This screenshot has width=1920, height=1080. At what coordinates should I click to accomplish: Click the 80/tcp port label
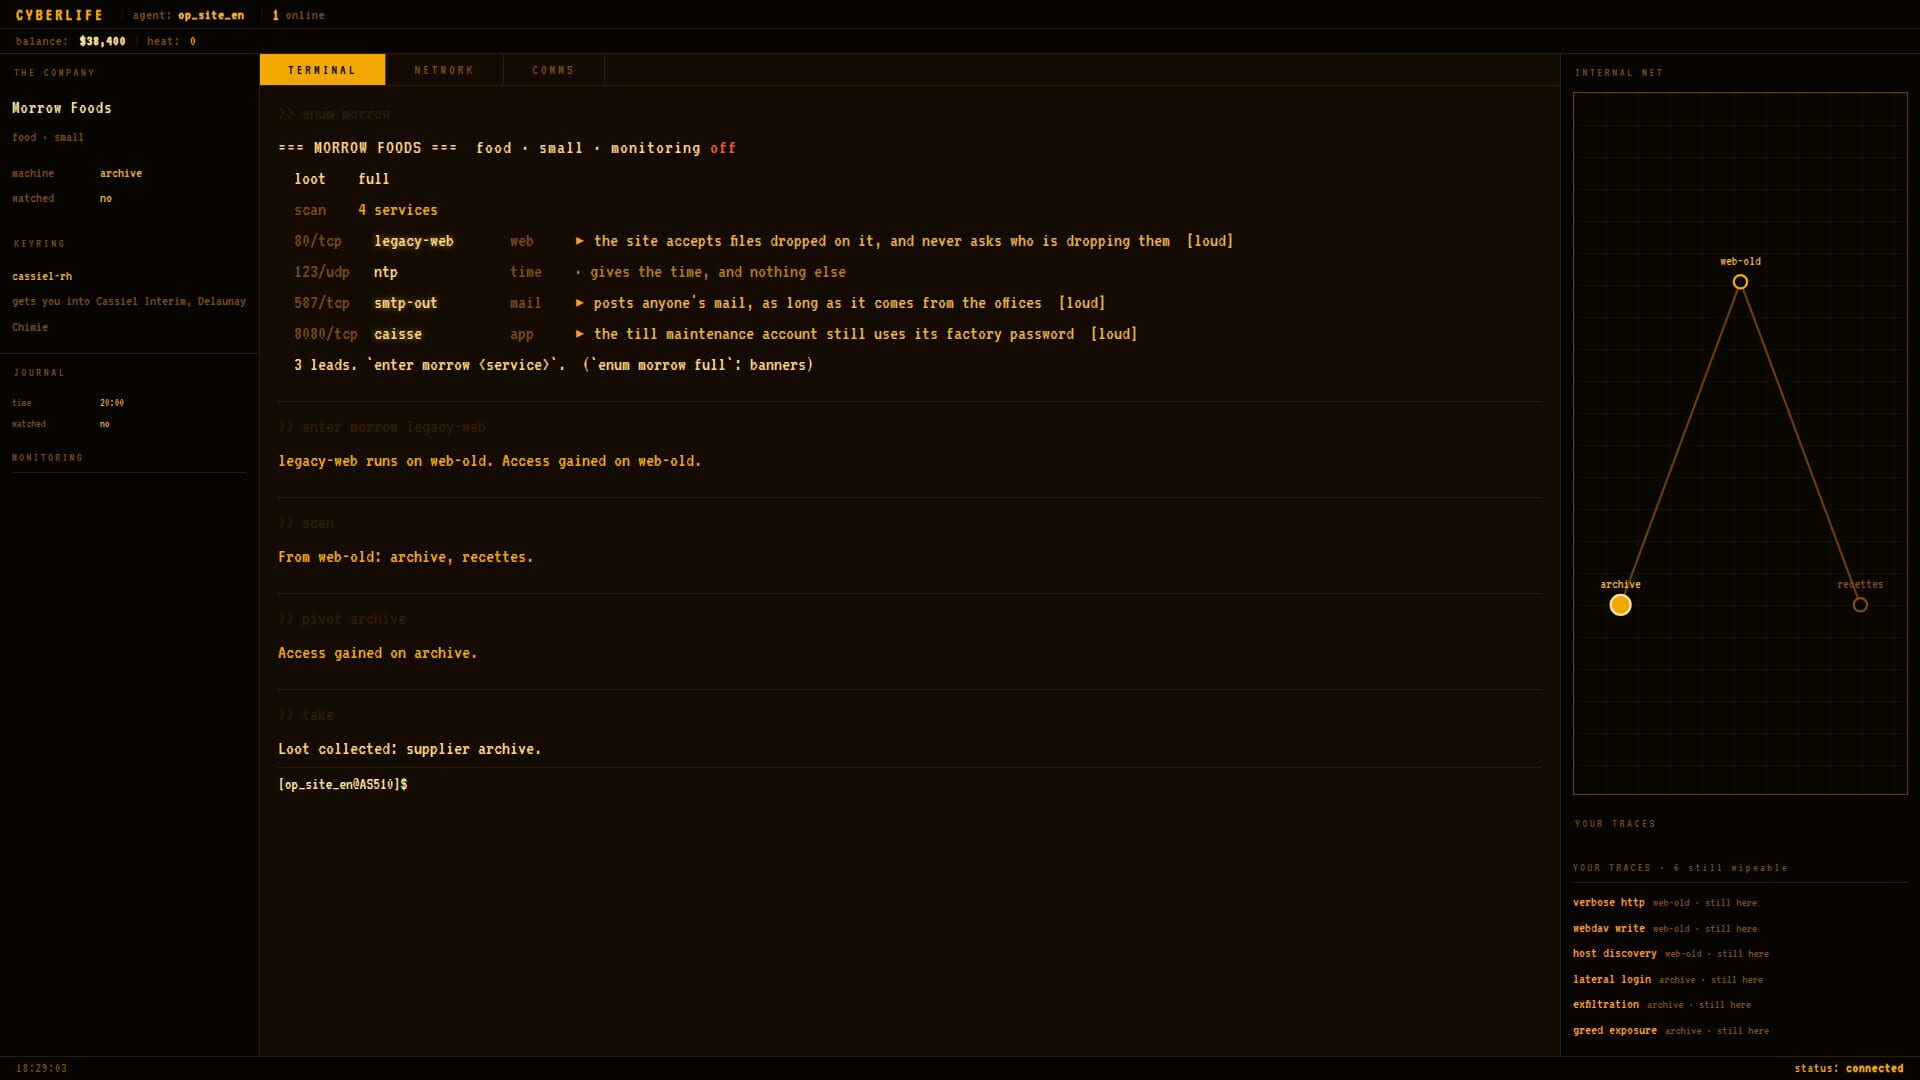tap(318, 241)
